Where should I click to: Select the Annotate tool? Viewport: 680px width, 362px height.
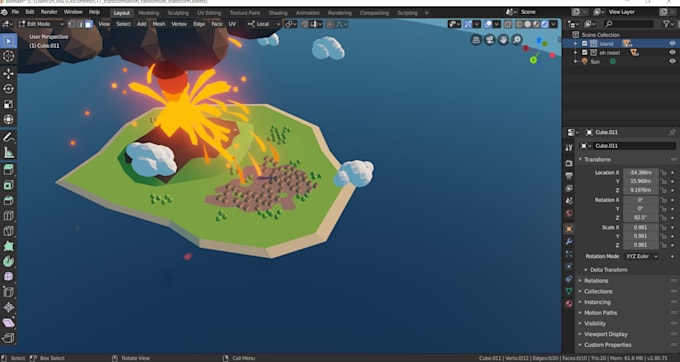click(8, 137)
